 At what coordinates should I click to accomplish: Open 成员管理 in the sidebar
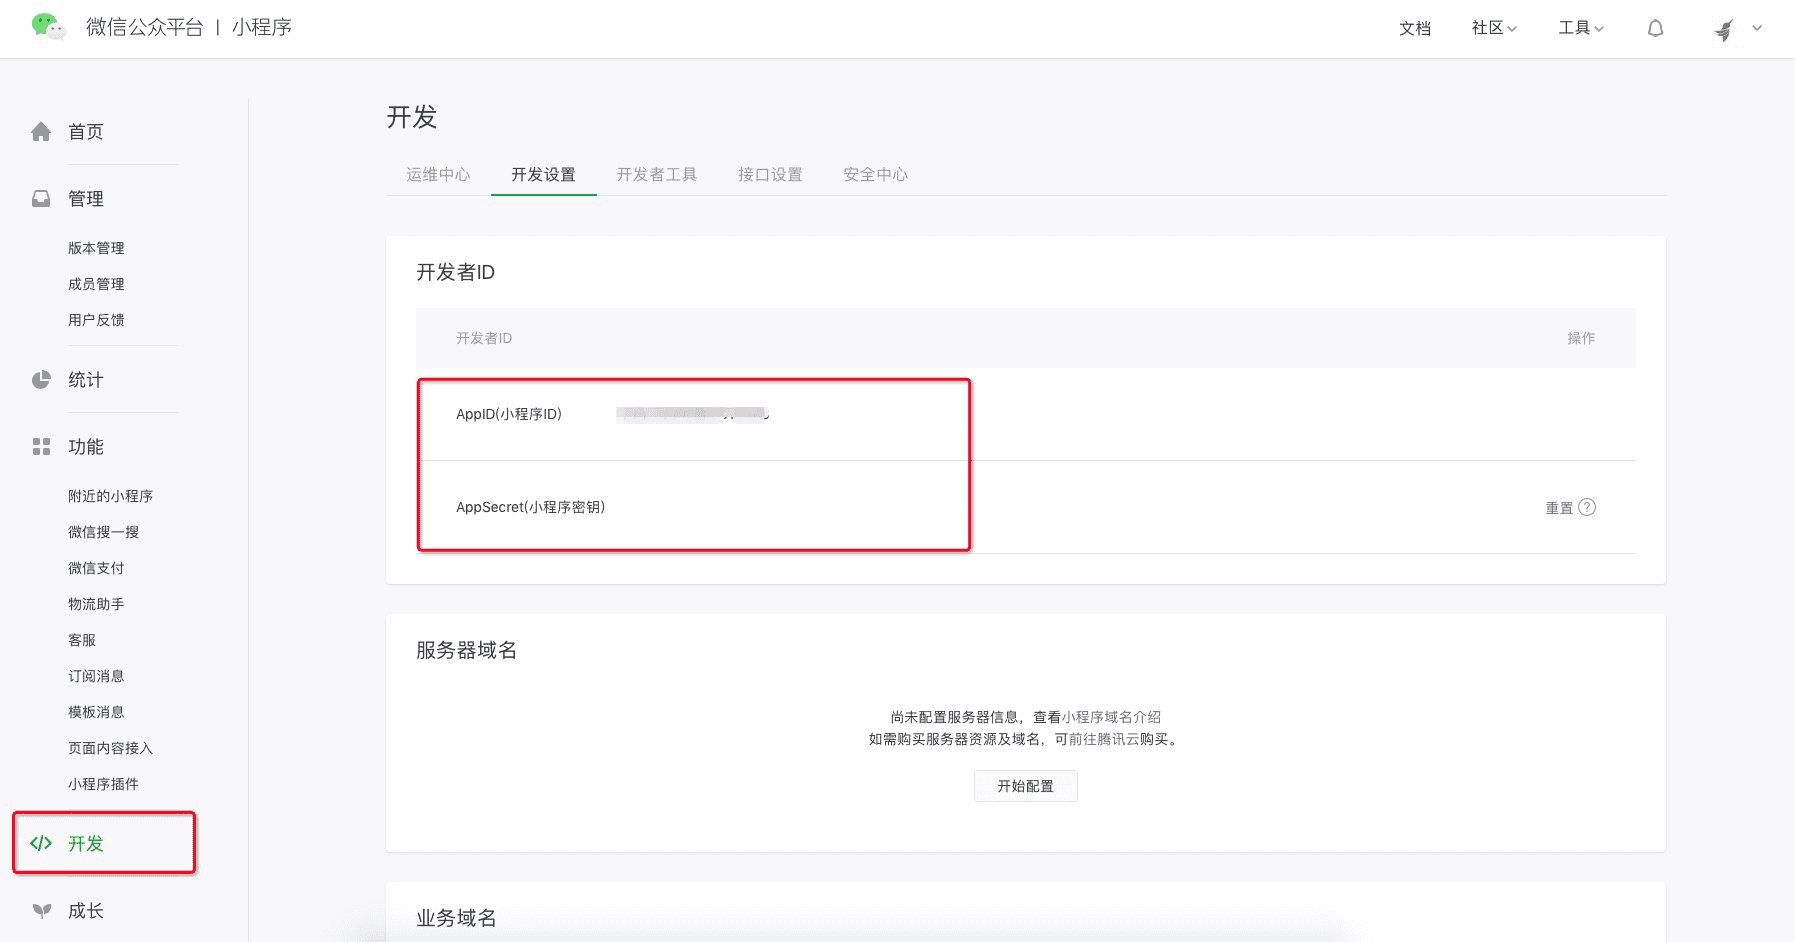pos(96,284)
